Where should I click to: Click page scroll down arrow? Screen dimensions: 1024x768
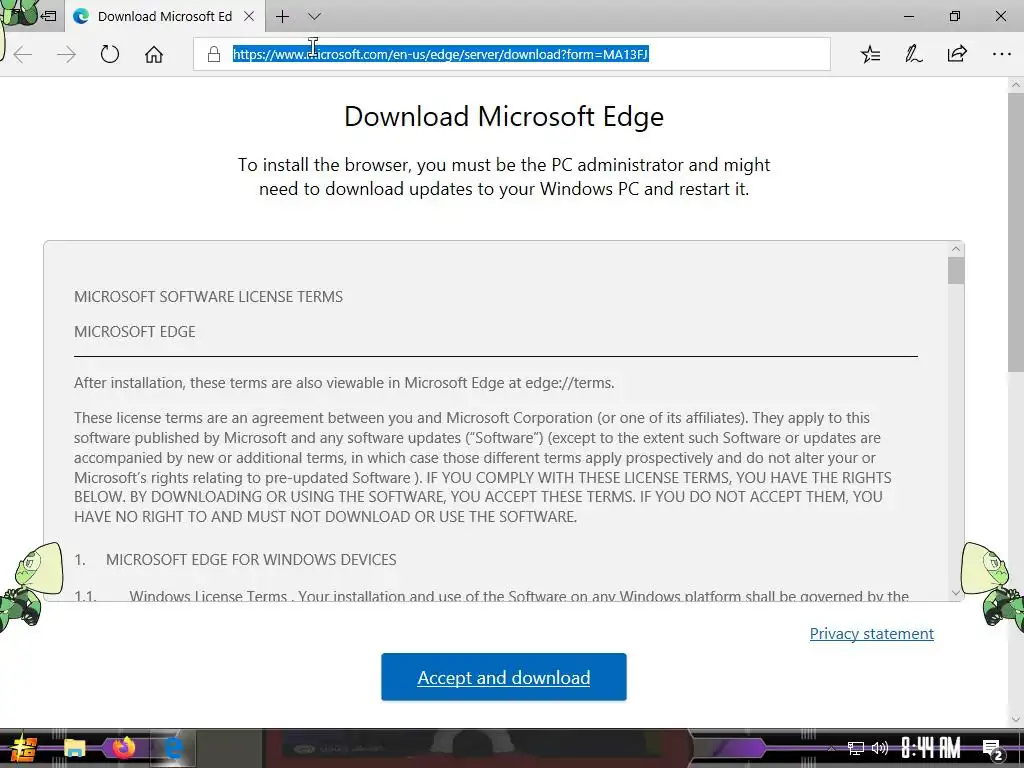coord(1016,719)
